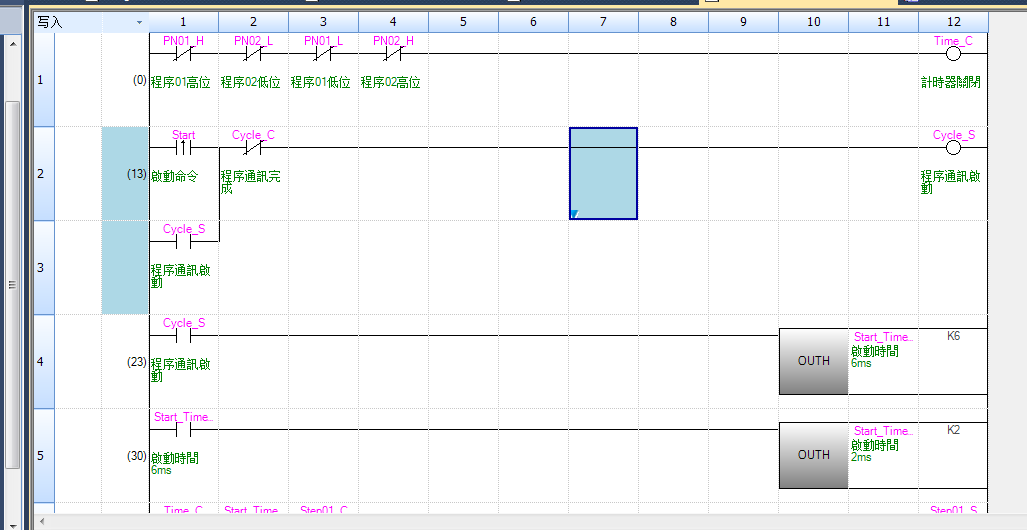Open the 写入 mode dropdown
Image resolution: width=1027 pixels, height=530 pixels.
point(139,21)
